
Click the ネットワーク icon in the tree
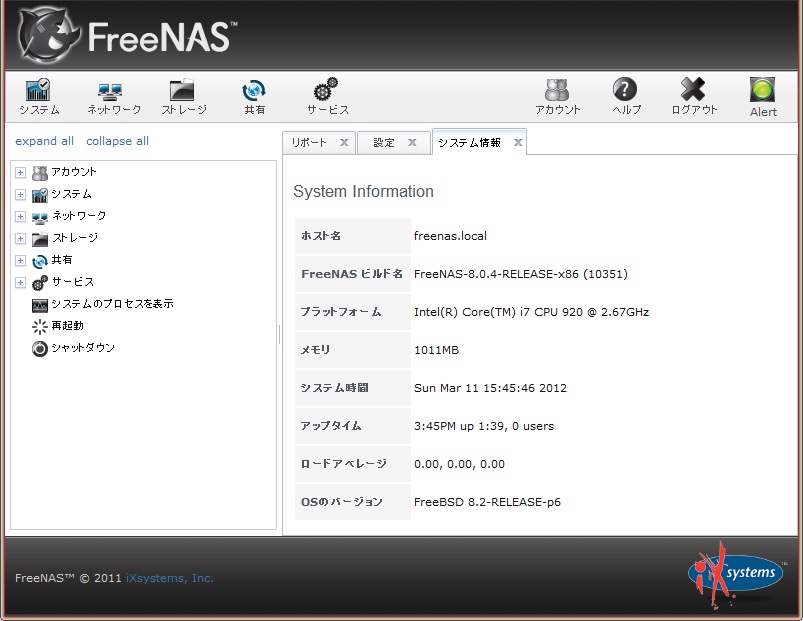[x=39, y=218]
